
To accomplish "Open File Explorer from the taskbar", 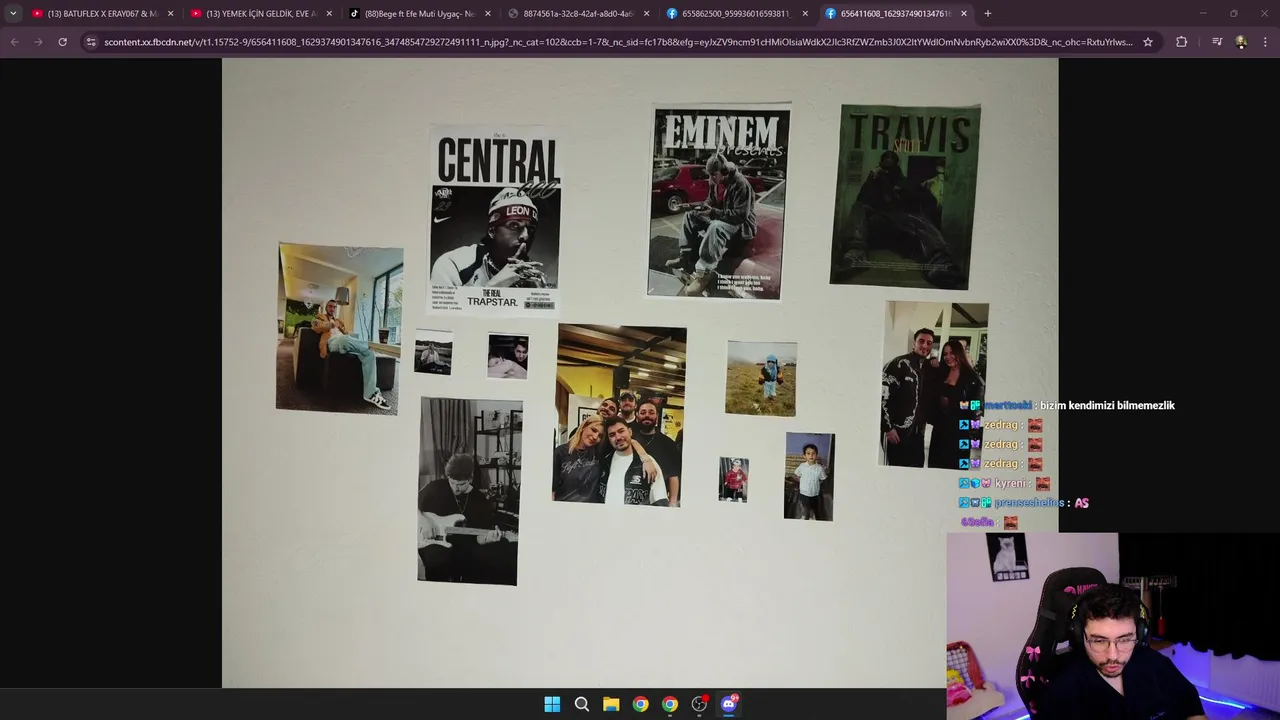I will point(611,704).
